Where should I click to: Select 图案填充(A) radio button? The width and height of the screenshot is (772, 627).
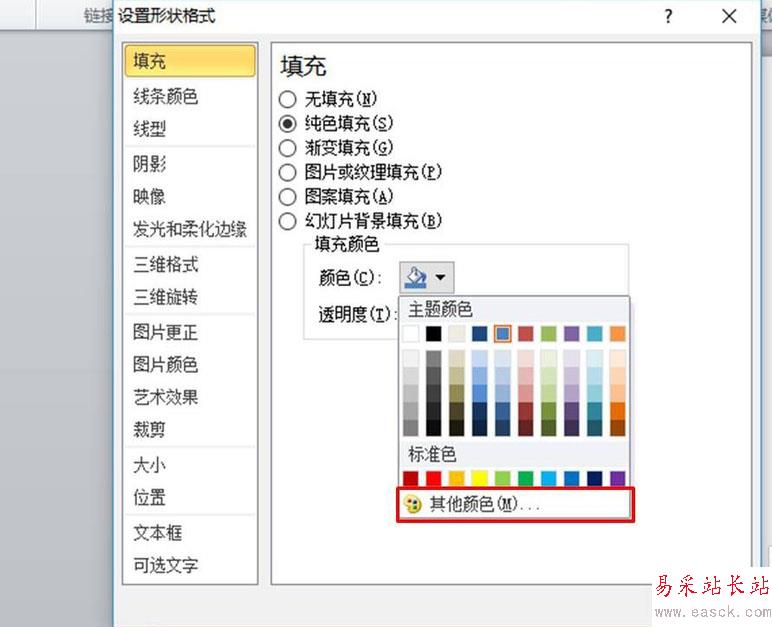coord(288,197)
